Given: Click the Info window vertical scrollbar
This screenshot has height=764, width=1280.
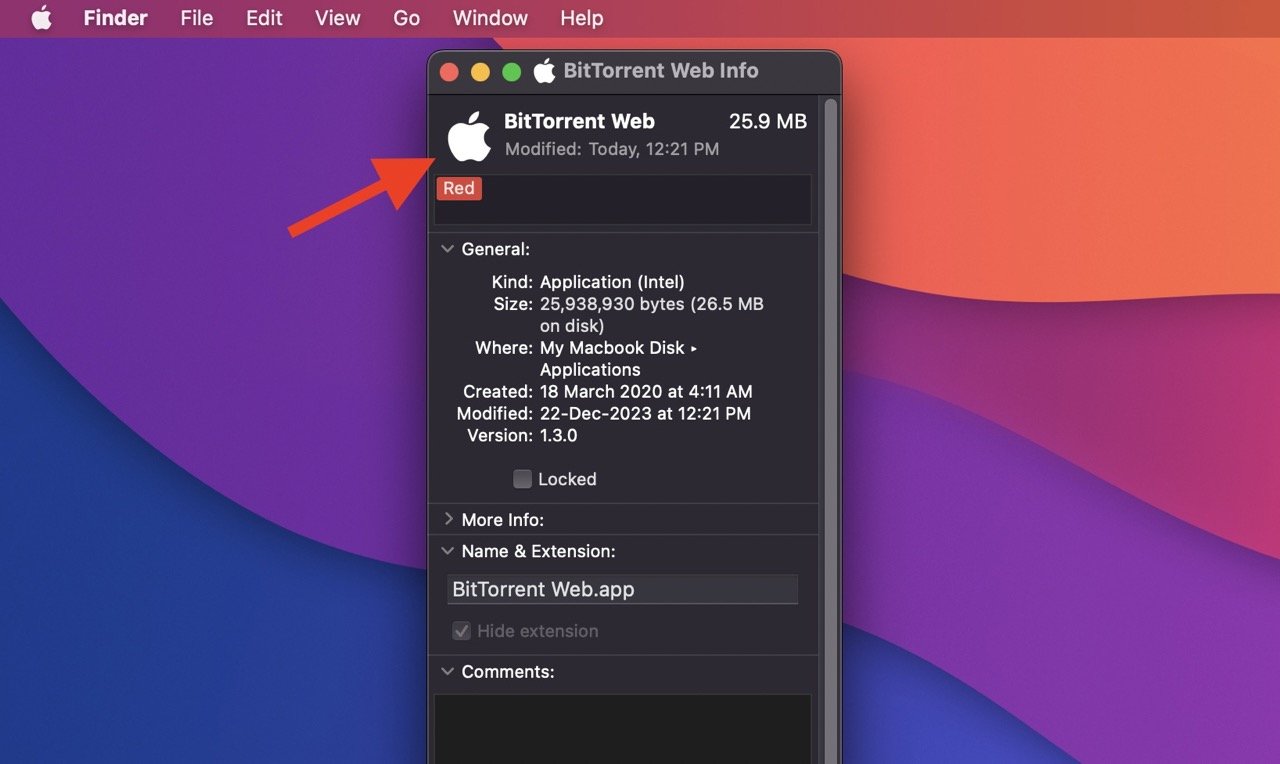Looking at the screenshot, I should (x=830, y=430).
